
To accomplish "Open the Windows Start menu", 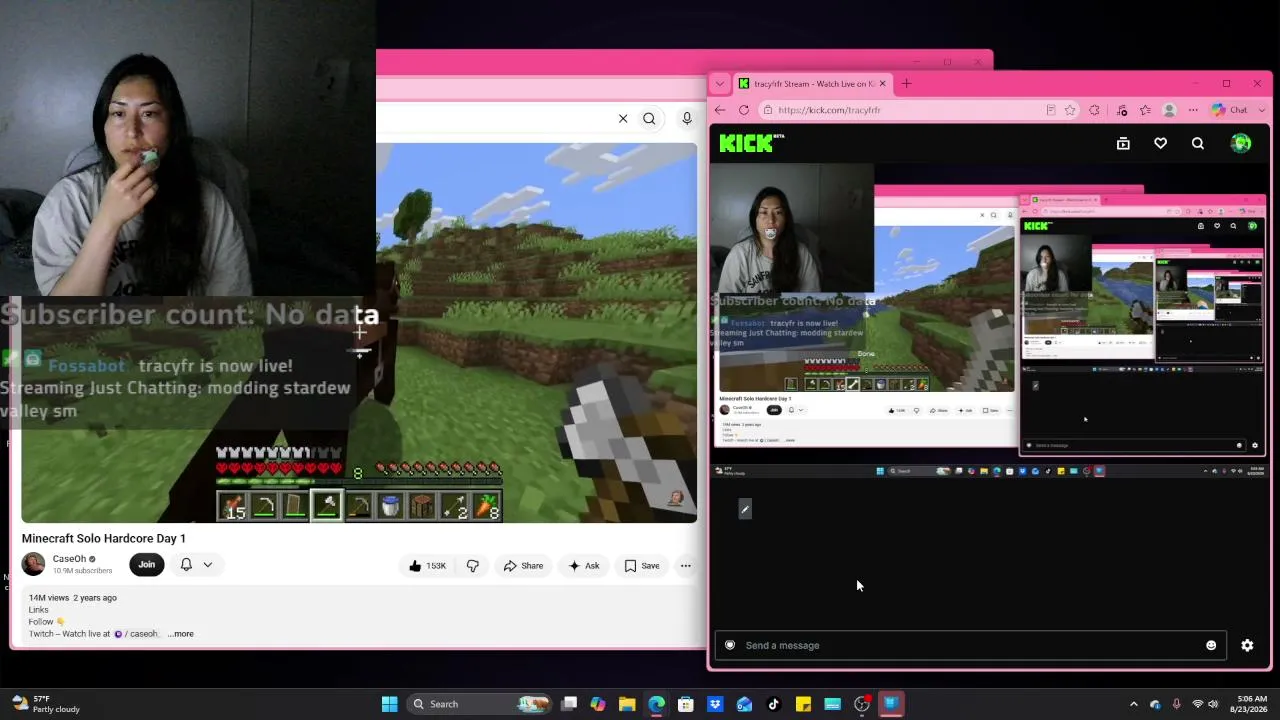I will pyautogui.click(x=389, y=704).
